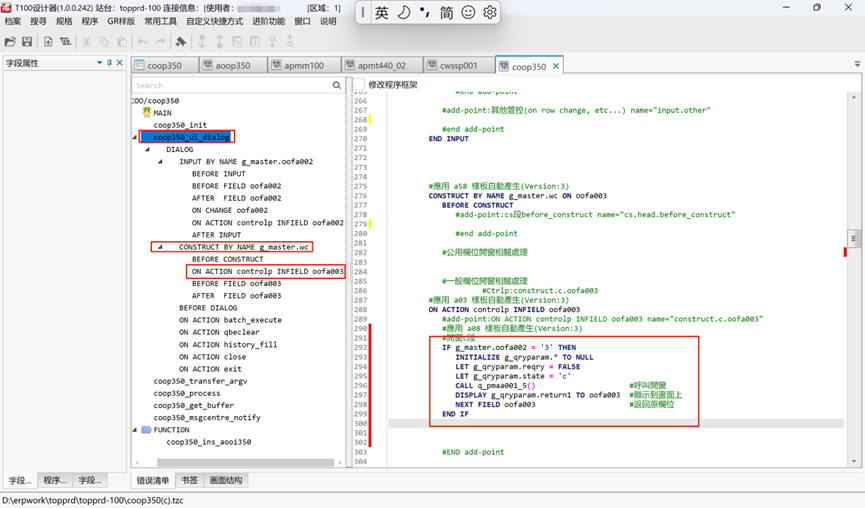Open the 搜寻 menu
The width and height of the screenshot is (865, 508).
click(38, 22)
